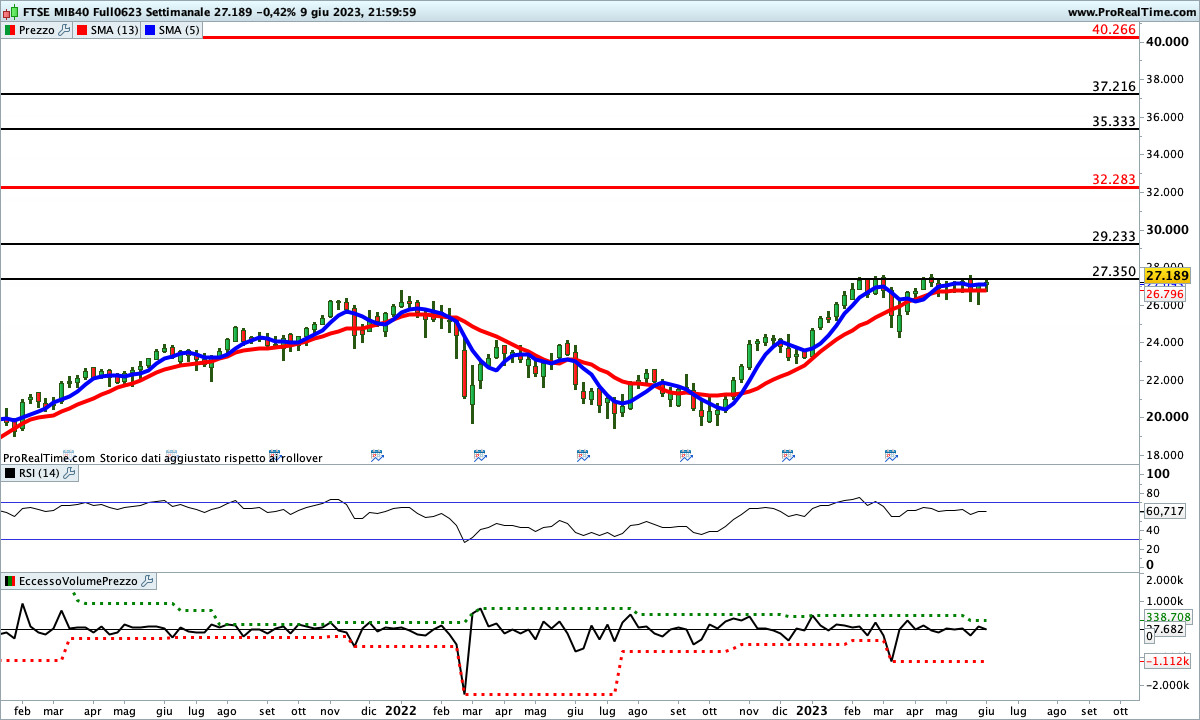The height and width of the screenshot is (720, 1200).
Task: Click the red/green Prezzo color icon
Action: click(x=9, y=30)
